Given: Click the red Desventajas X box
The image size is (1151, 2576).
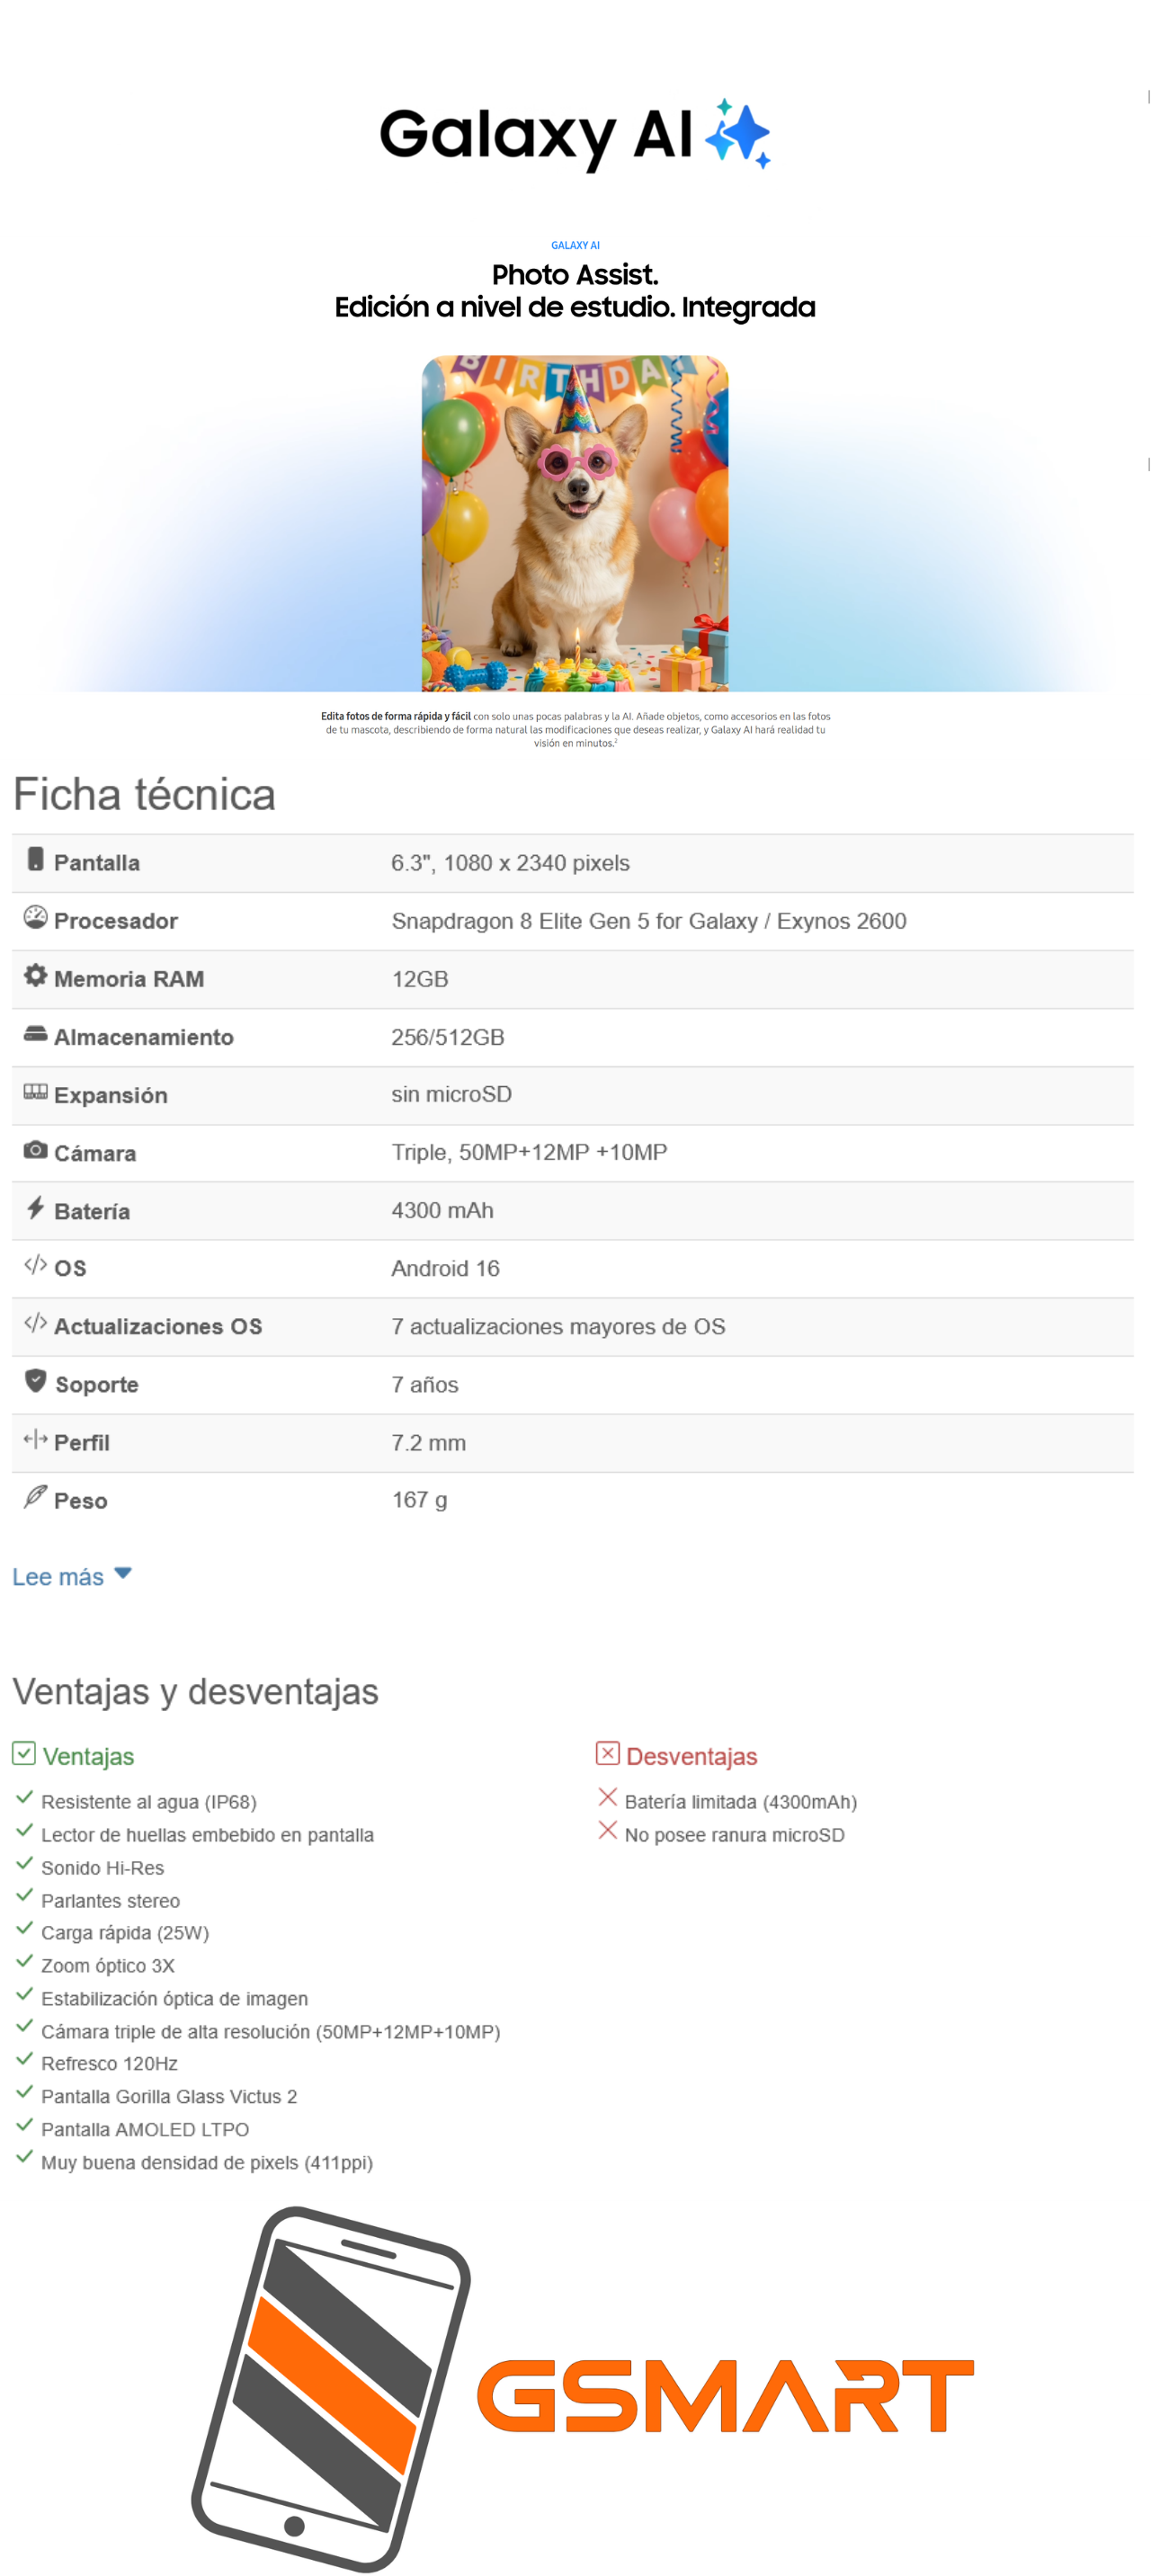Looking at the screenshot, I should pos(607,1753).
